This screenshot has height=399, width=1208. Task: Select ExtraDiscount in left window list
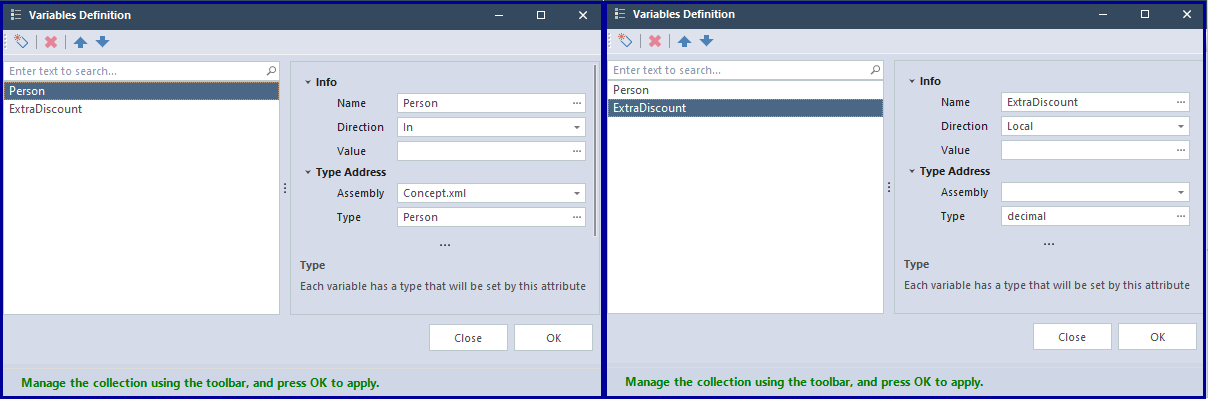141,109
